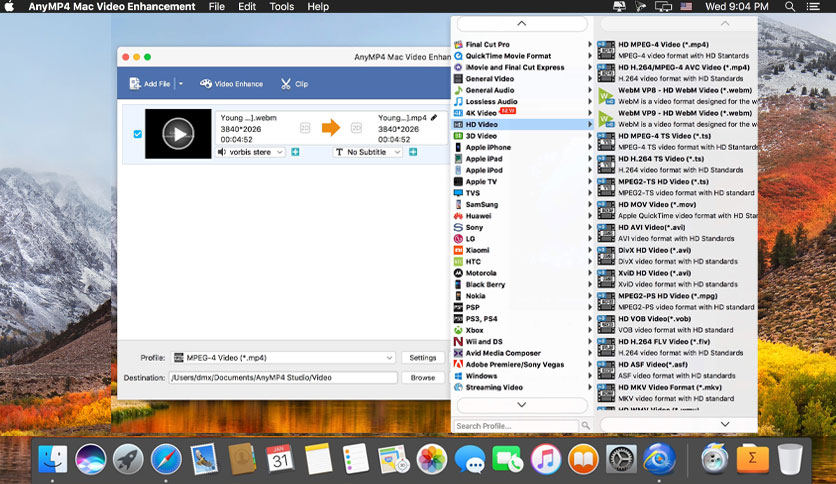Open the 4K Video category
The height and width of the screenshot is (484, 836).
click(x=522, y=113)
